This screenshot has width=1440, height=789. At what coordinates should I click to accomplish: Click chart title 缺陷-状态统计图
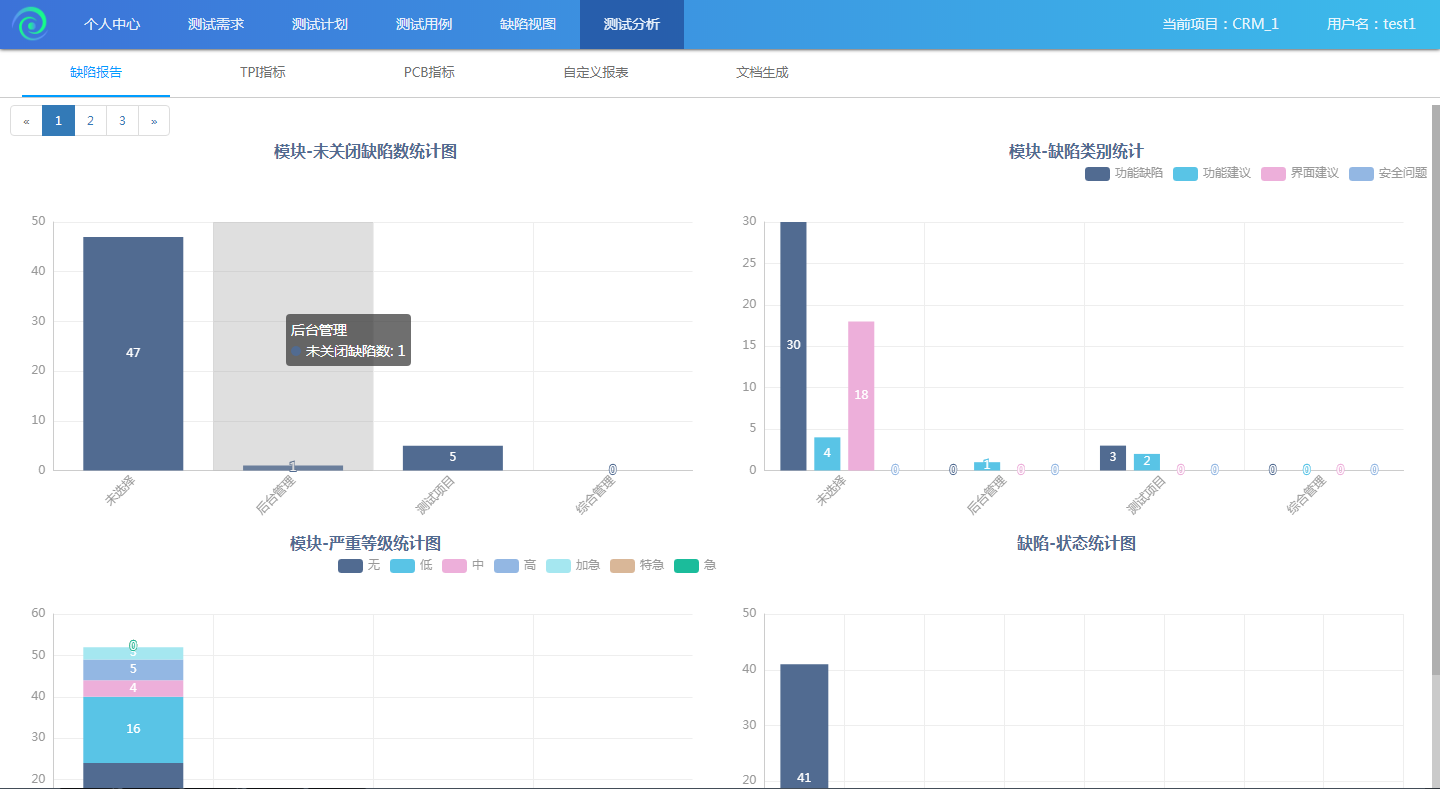coord(1076,544)
